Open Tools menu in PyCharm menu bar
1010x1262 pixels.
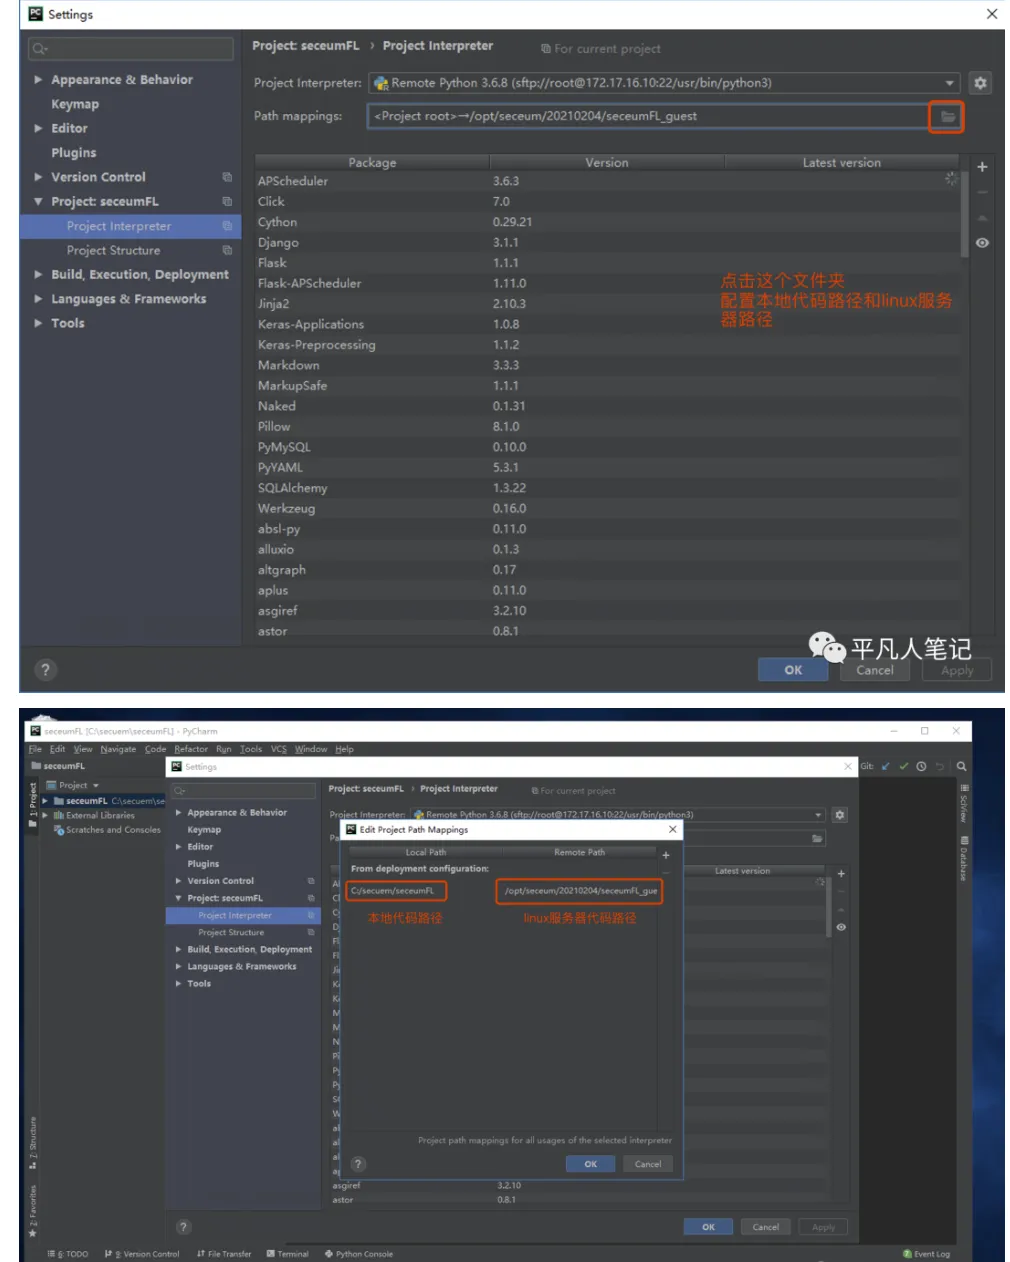[x=251, y=749]
